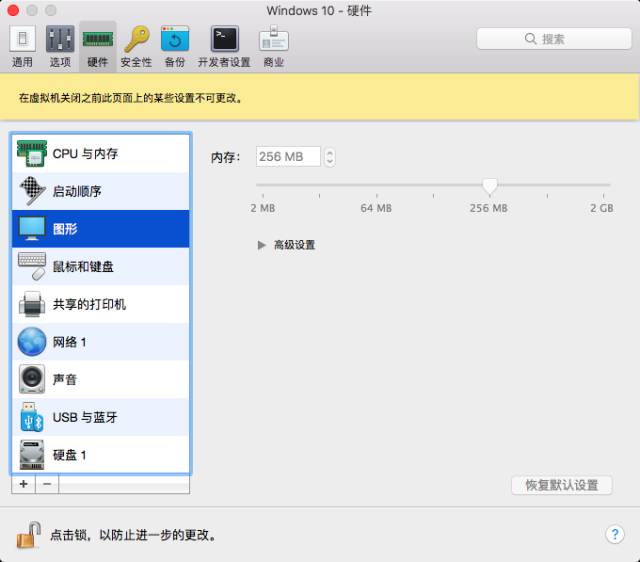Close the Windows 10 硬件 window
640x562 pixels.
pyautogui.click(x=13, y=10)
